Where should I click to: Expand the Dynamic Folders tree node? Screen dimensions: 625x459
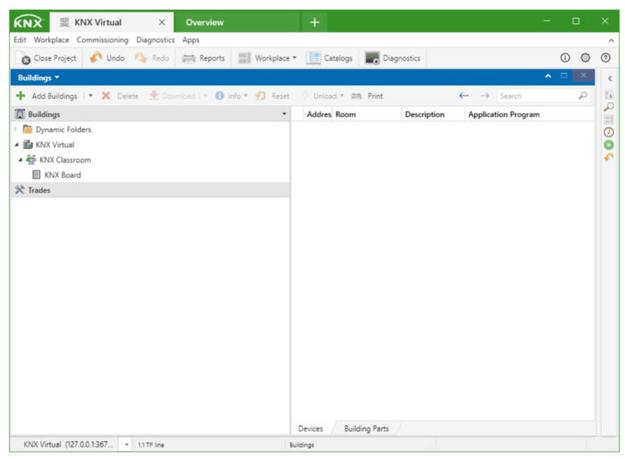15,130
